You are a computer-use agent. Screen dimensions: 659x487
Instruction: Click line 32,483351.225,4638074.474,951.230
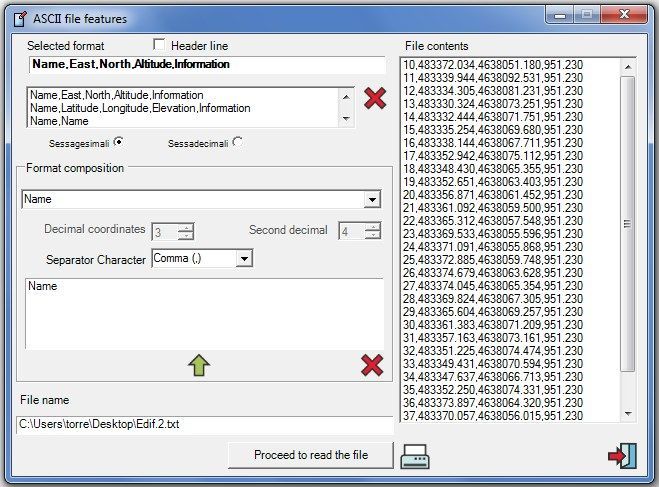click(493, 351)
